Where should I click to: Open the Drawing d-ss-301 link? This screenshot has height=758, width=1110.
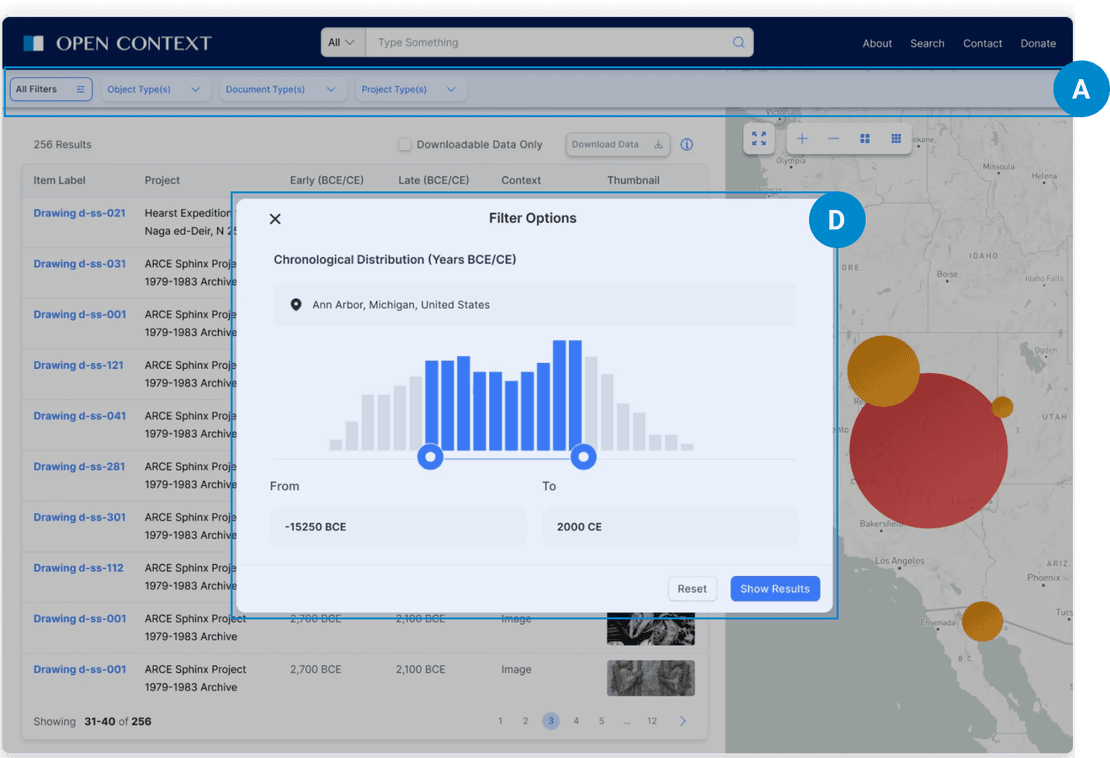tap(79, 517)
